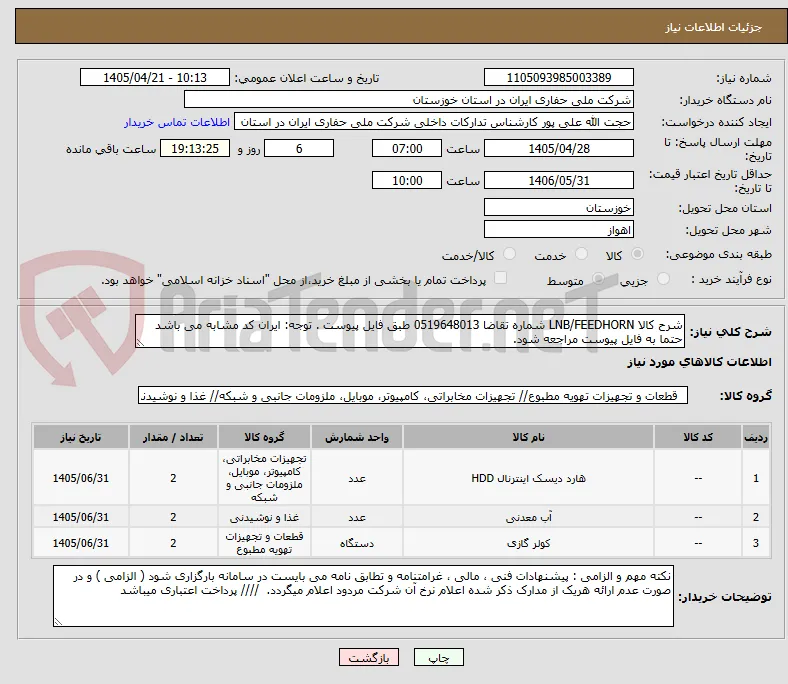
Task: Click the اطلاعات کالاهای مورد نیاز heading
Action: (x=699, y=362)
